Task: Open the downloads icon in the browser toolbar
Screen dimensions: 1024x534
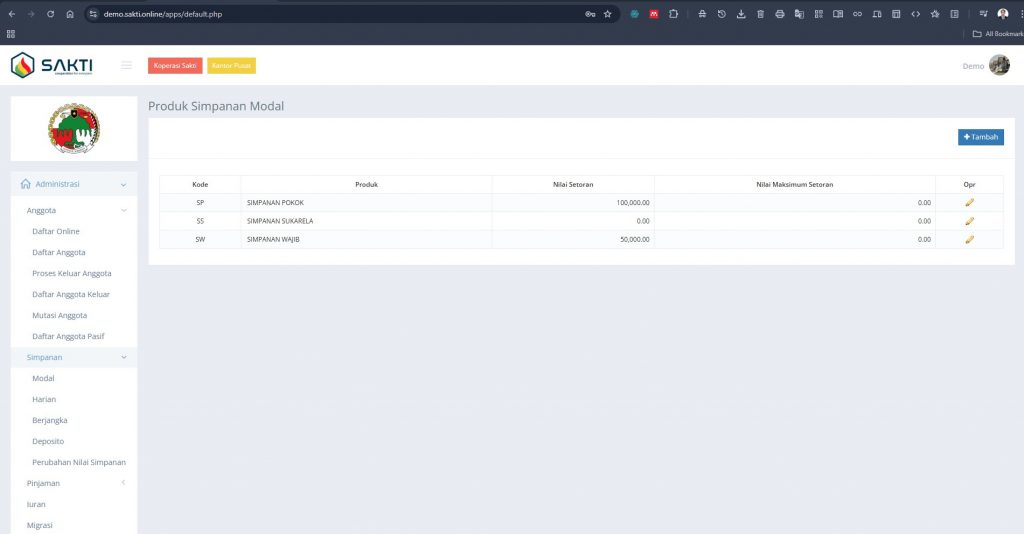Action: click(x=741, y=14)
